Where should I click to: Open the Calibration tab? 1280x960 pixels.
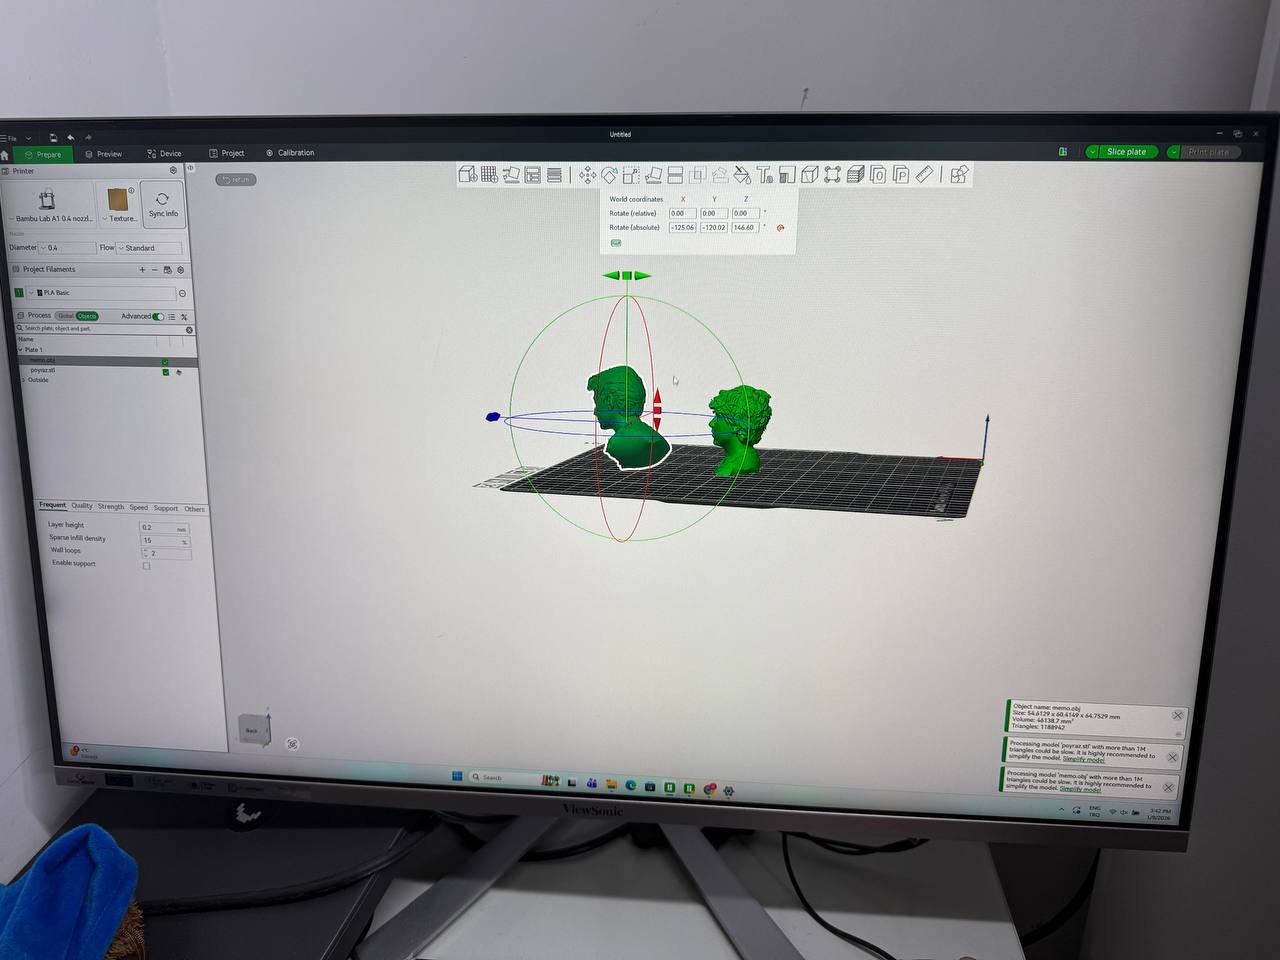point(290,153)
